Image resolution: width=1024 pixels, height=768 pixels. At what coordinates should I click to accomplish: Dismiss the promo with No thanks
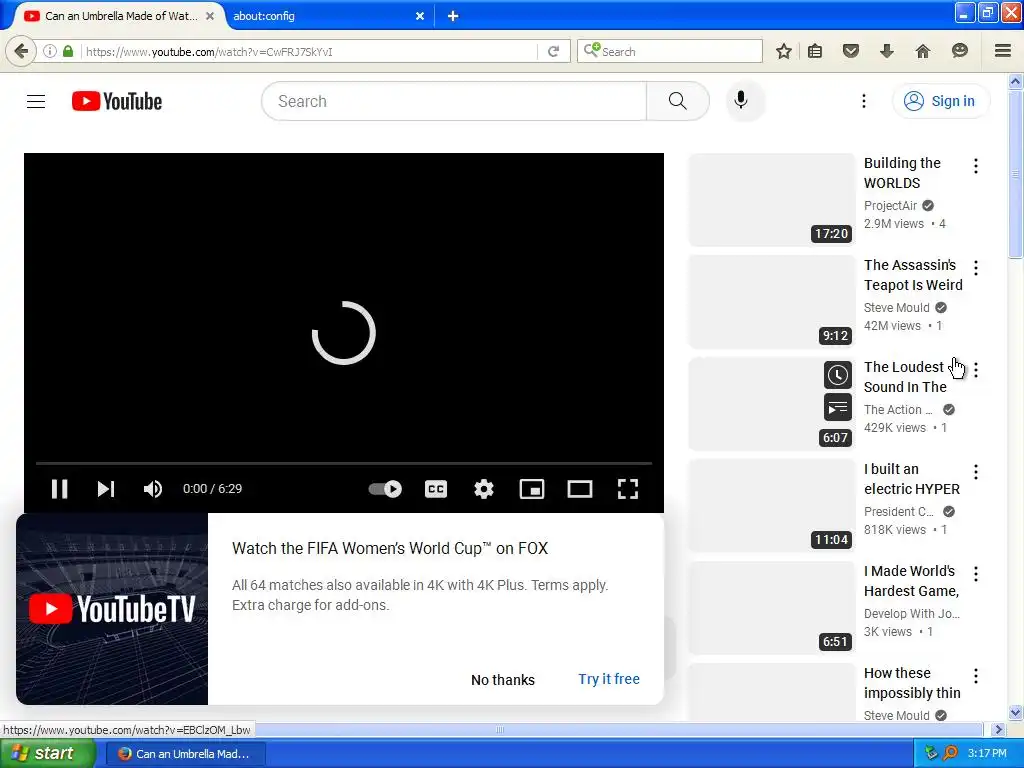[x=503, y=680]
